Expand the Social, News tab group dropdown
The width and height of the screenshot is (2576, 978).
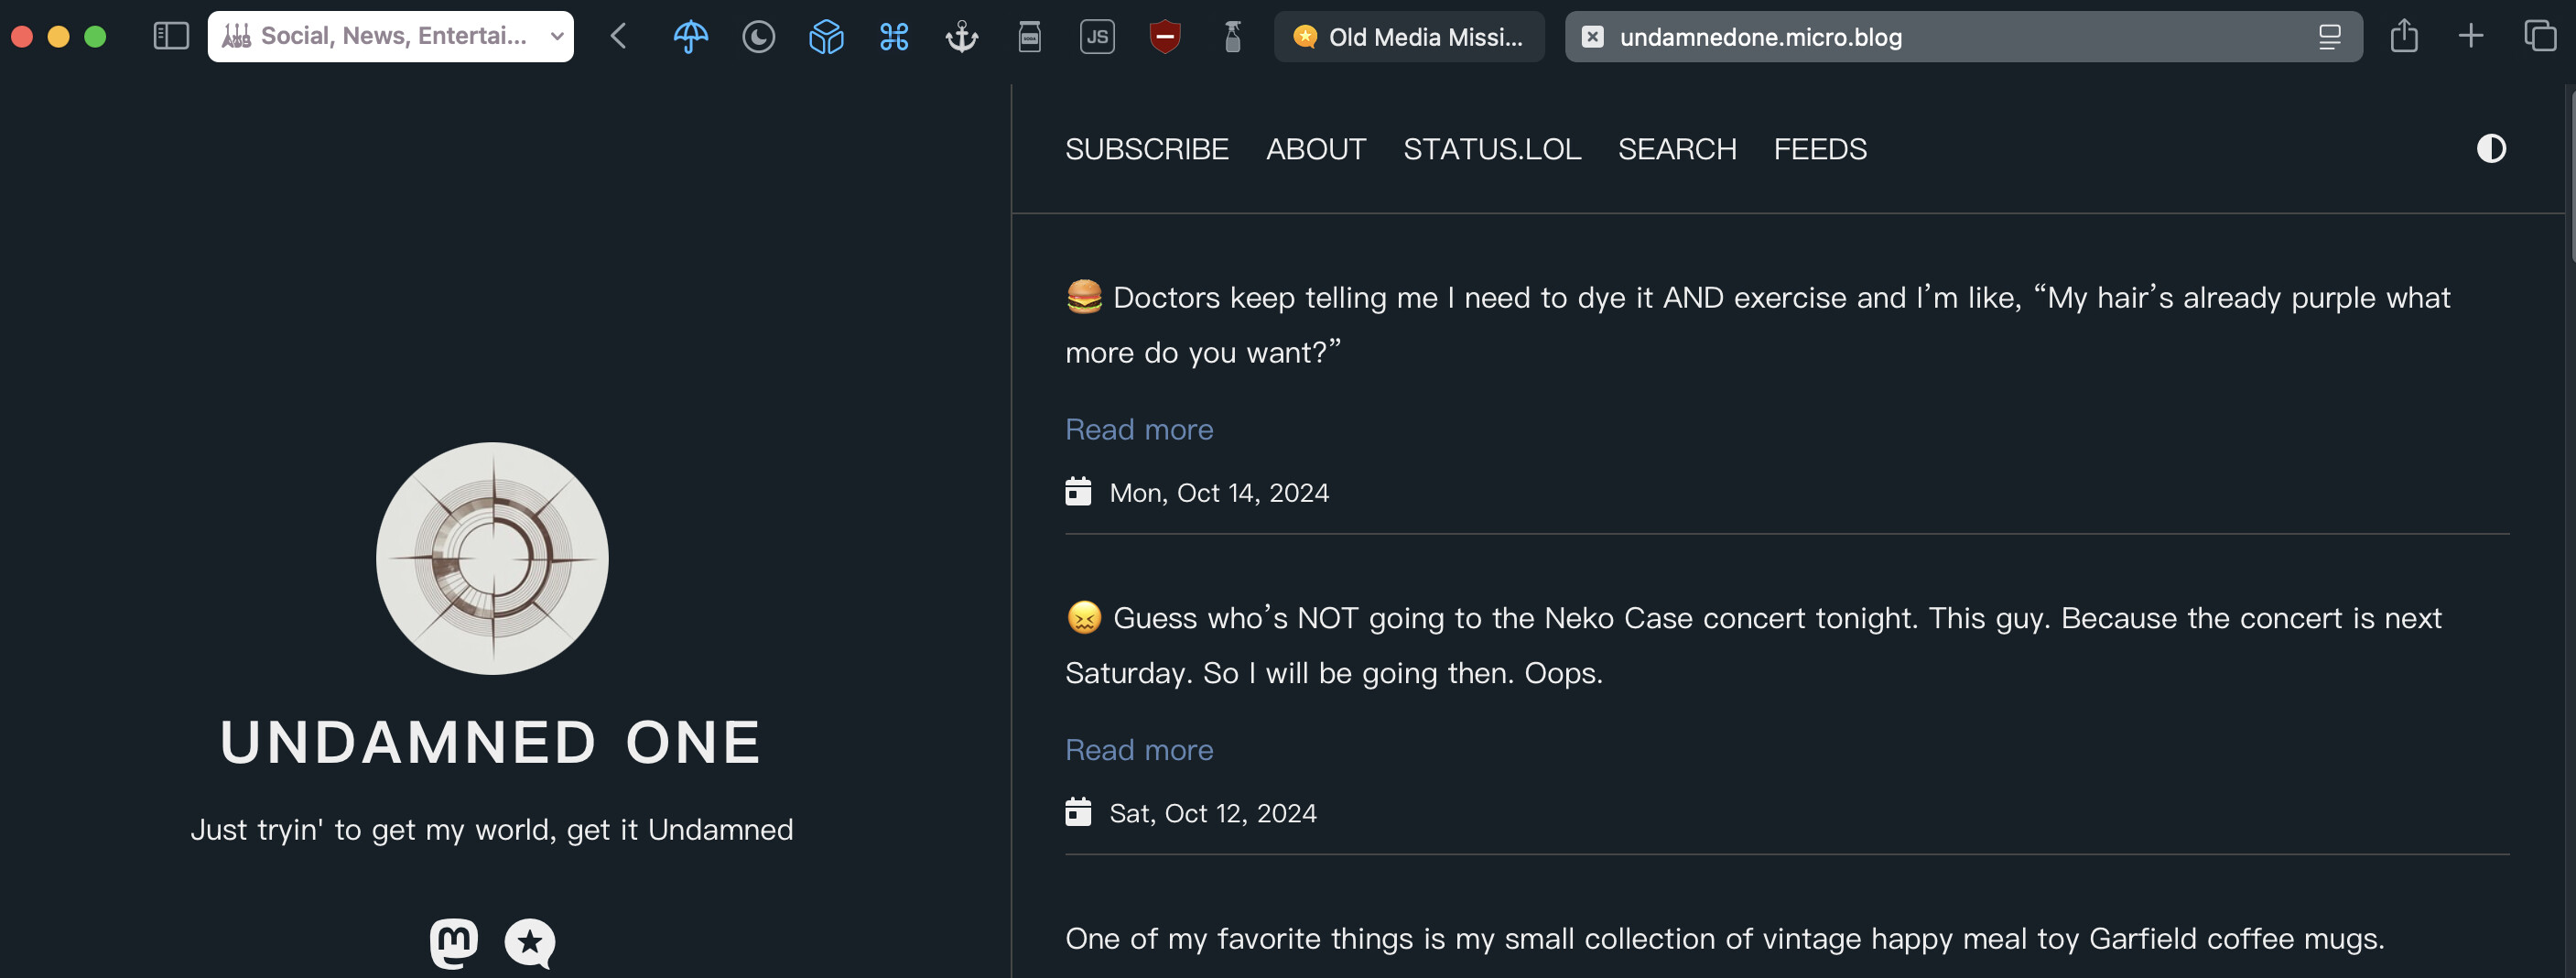[x=557, y=37]
